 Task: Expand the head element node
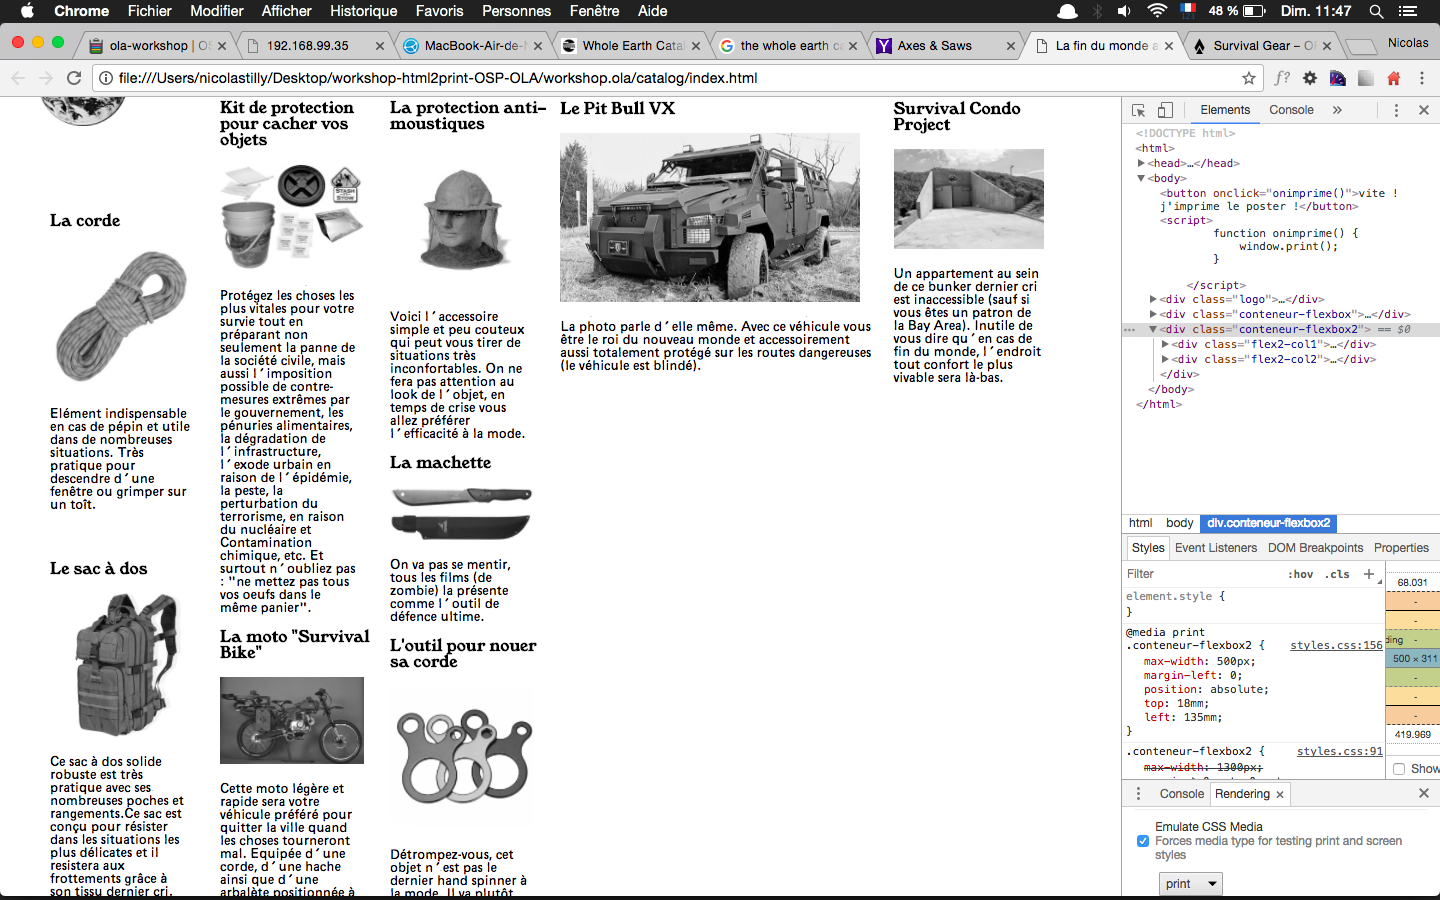pyautogui.click(x=1141, y=163)
